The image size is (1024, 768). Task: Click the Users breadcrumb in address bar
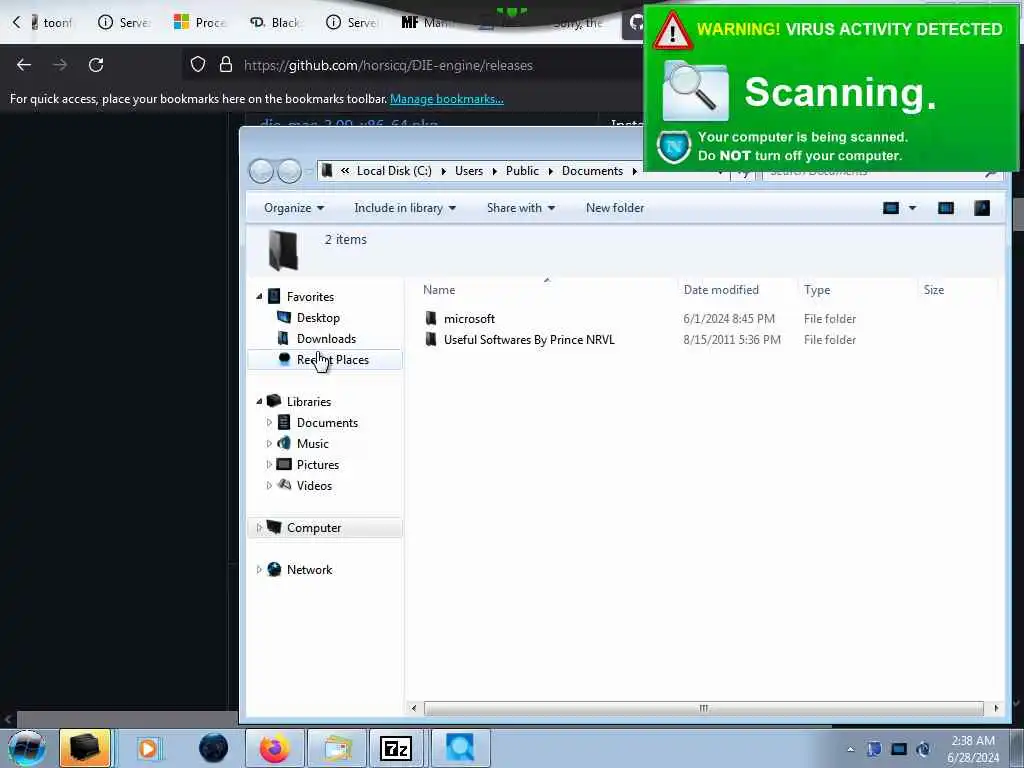[469, 170]
